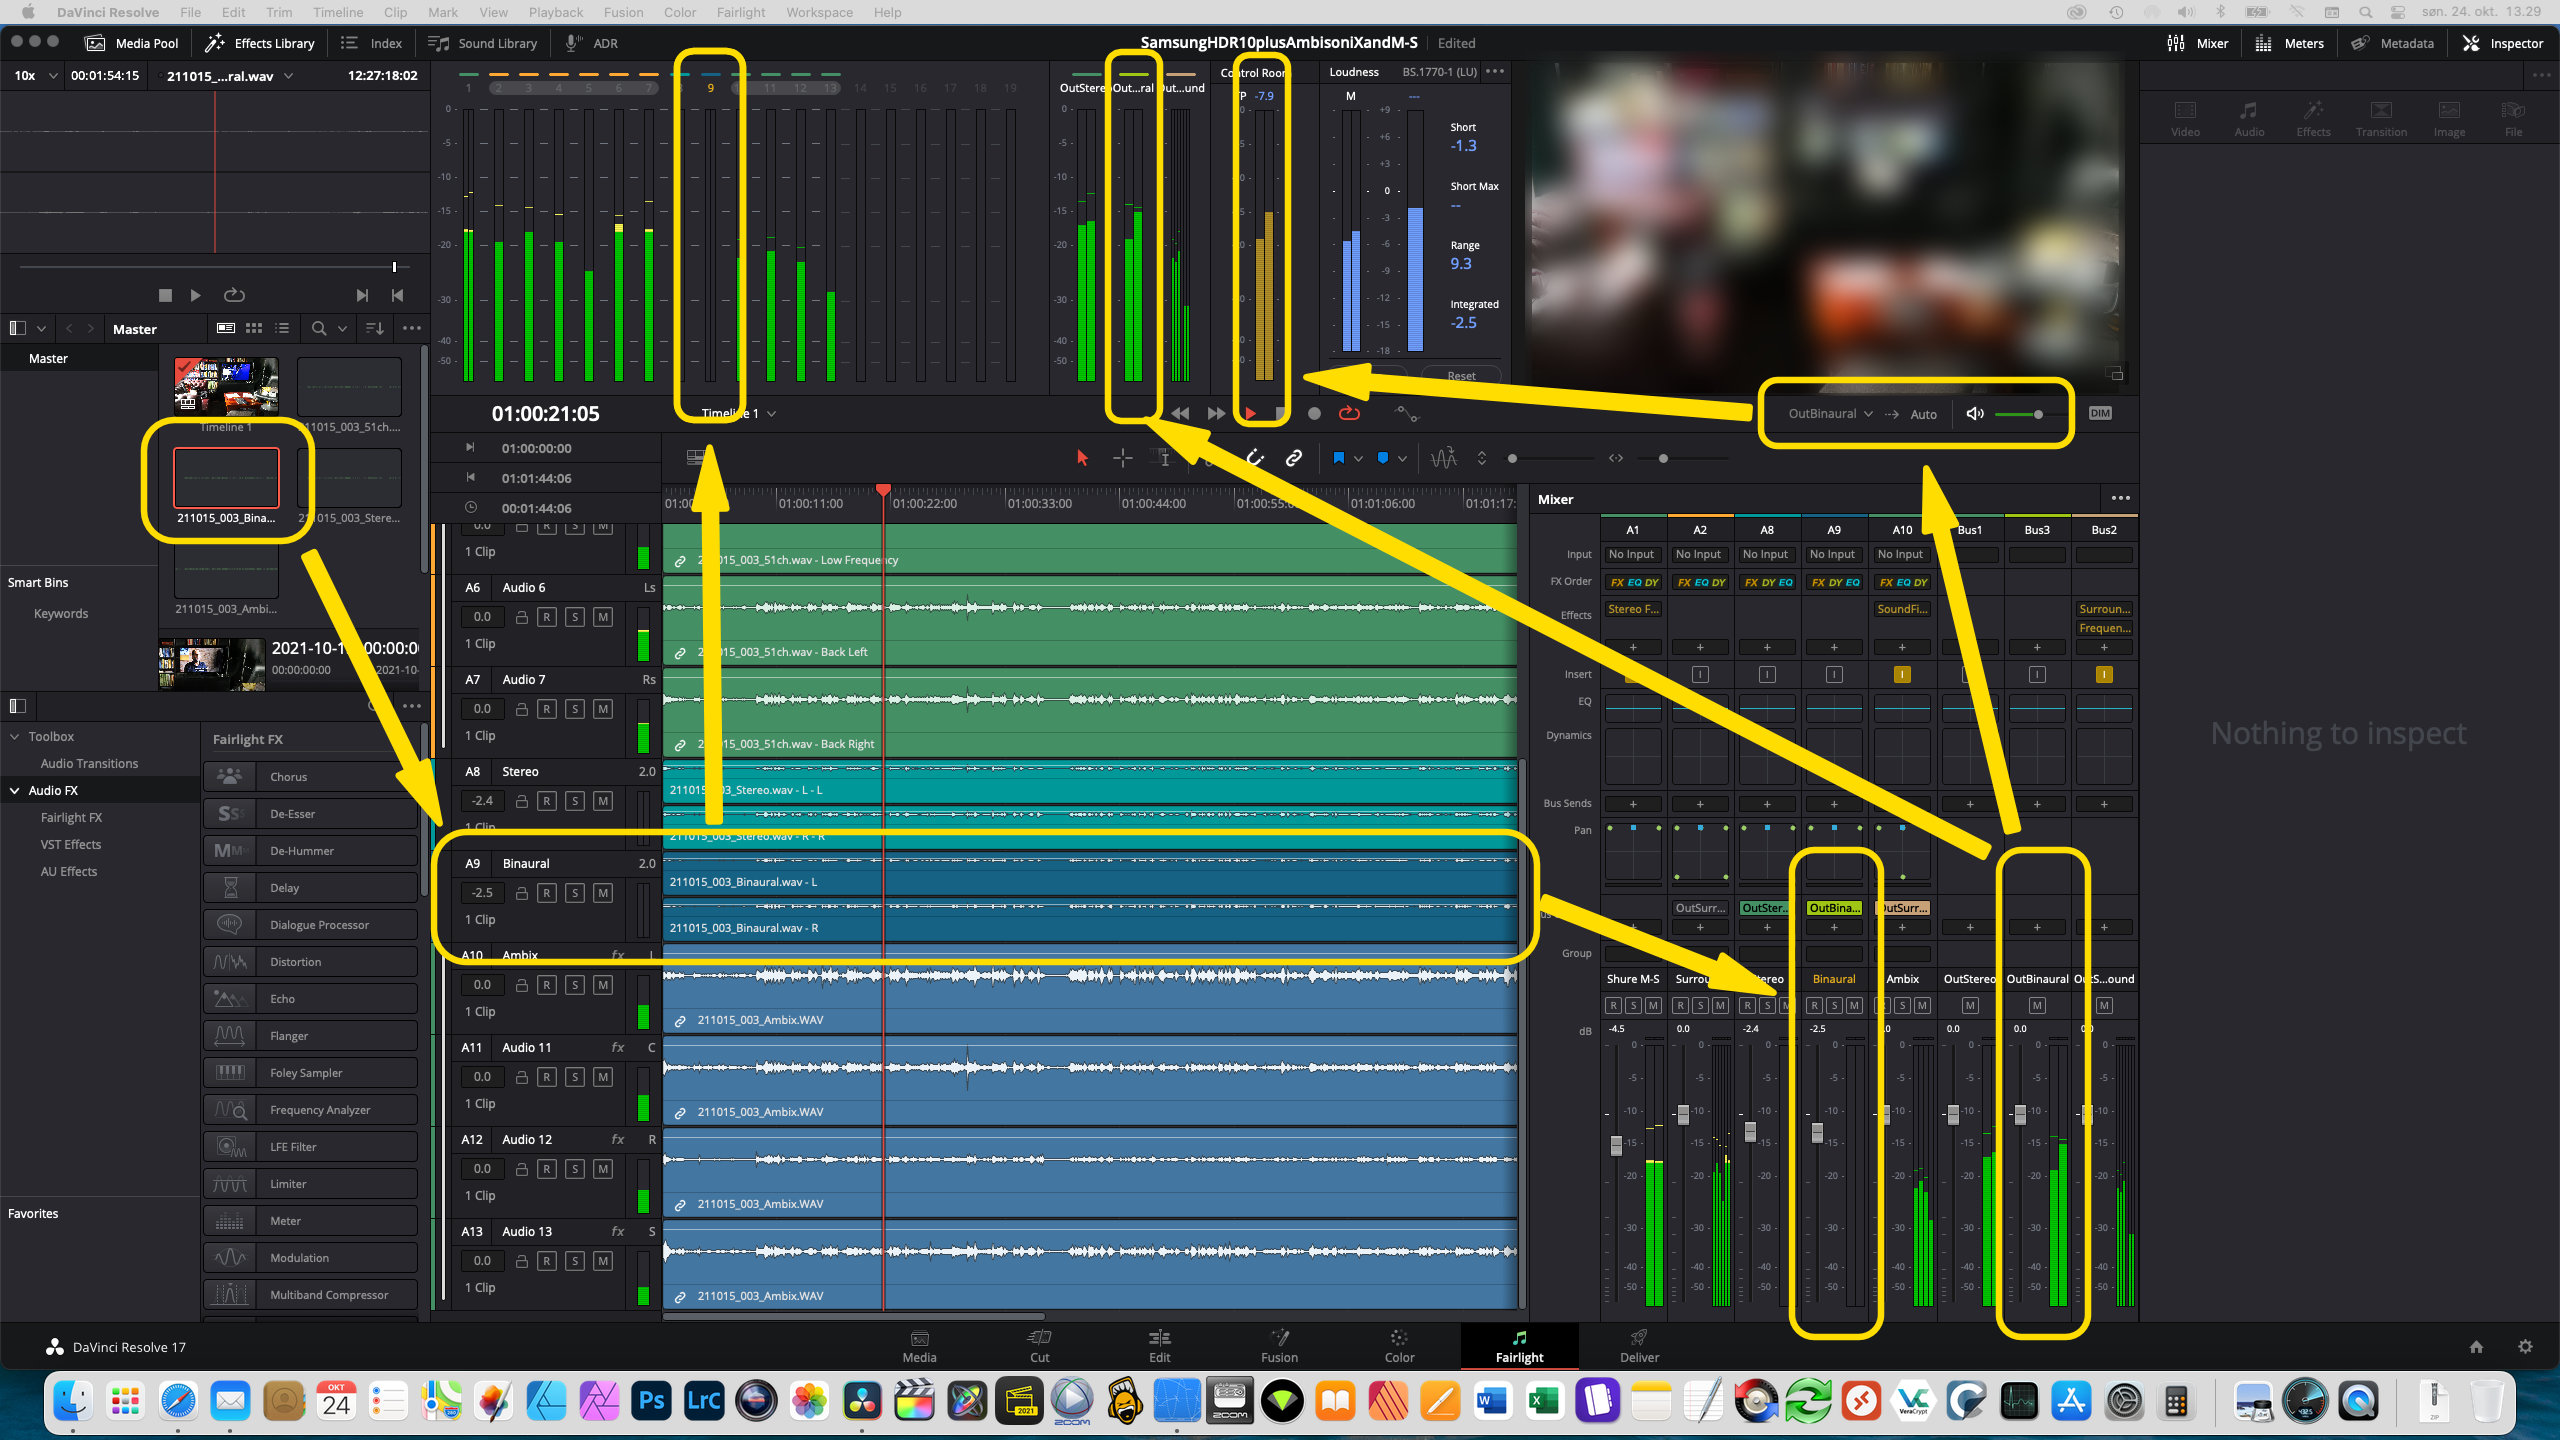
Task: Click the red timeline play button
Action: [1250, 413]
